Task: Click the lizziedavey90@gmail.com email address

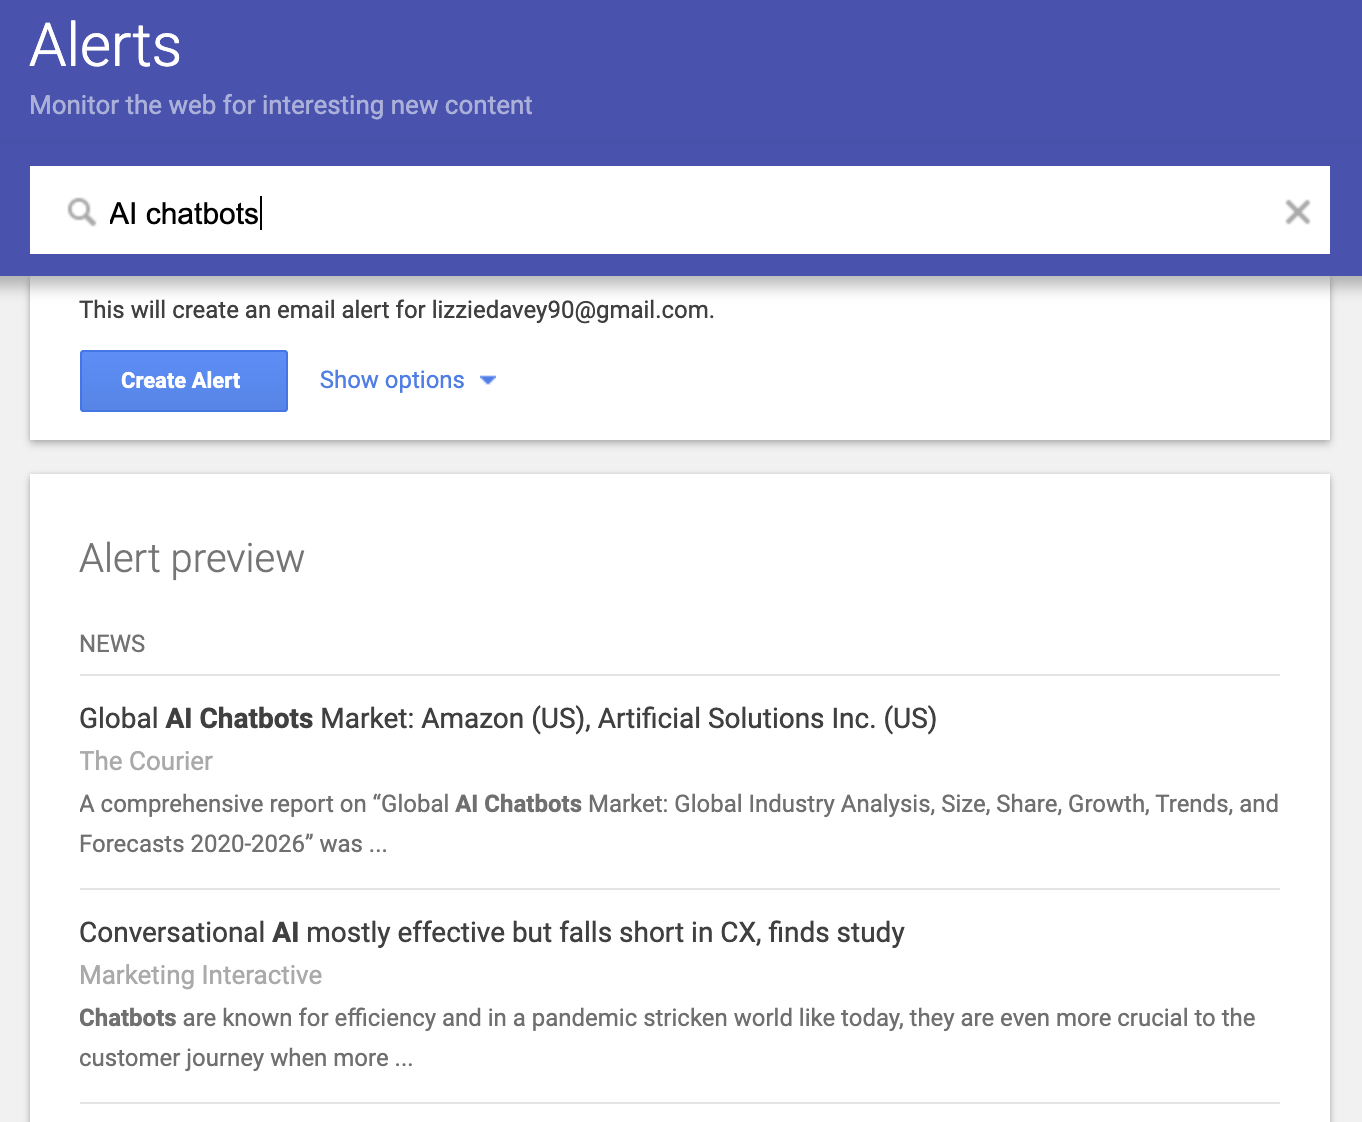Action: tap(570, 310)
